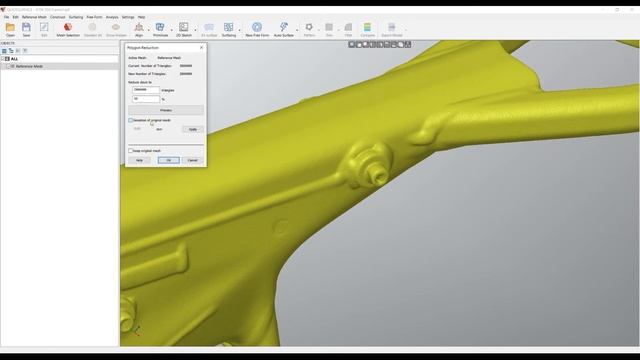Expand the Primitives dropdown arrow
Screen dimensions: 640x360
[171, 30]
